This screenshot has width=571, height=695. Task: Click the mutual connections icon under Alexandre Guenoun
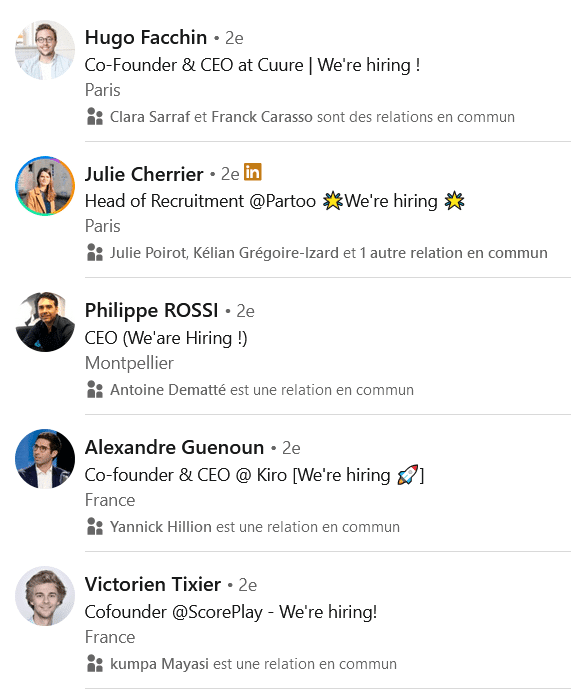coord(95,527)
